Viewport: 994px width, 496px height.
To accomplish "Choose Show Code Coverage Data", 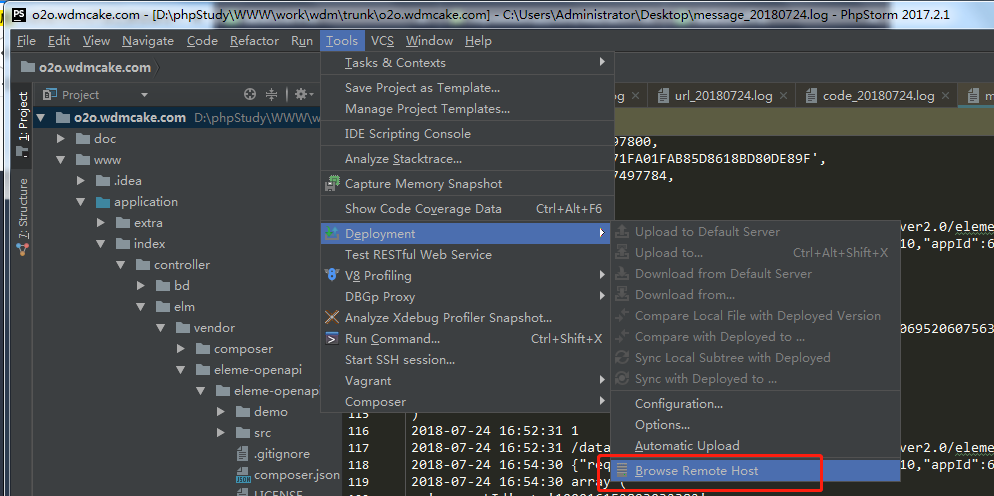I will pos(423,209).
